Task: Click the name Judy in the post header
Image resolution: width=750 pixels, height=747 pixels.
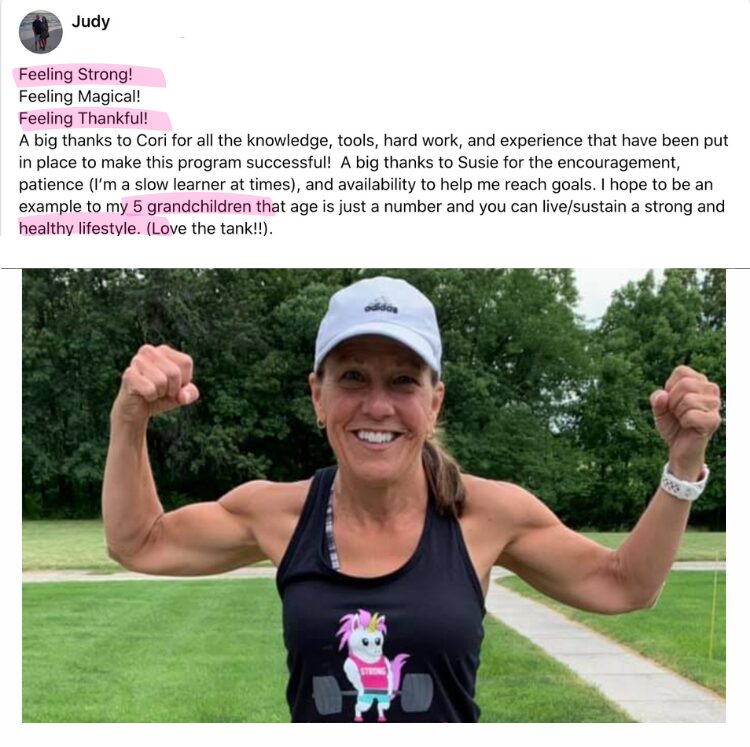Action: [x=90, y=22]
